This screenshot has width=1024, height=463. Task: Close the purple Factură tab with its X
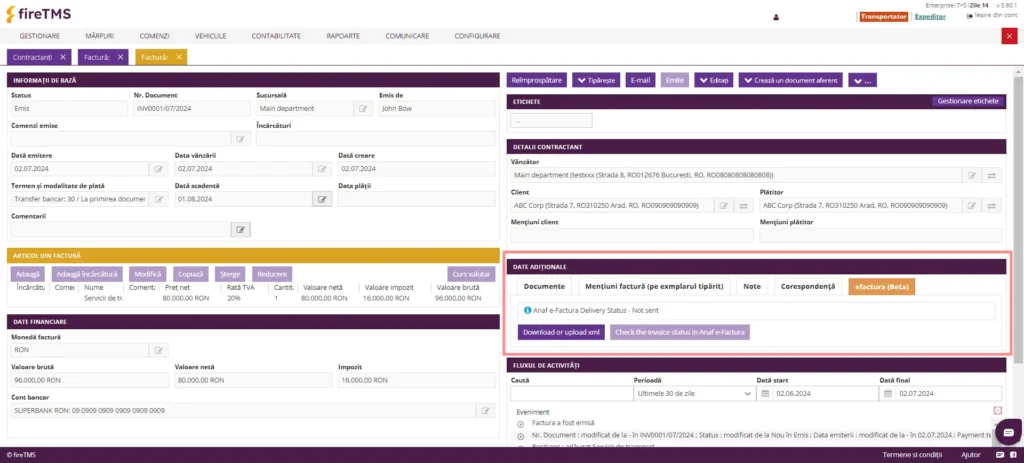click(120, 57)
